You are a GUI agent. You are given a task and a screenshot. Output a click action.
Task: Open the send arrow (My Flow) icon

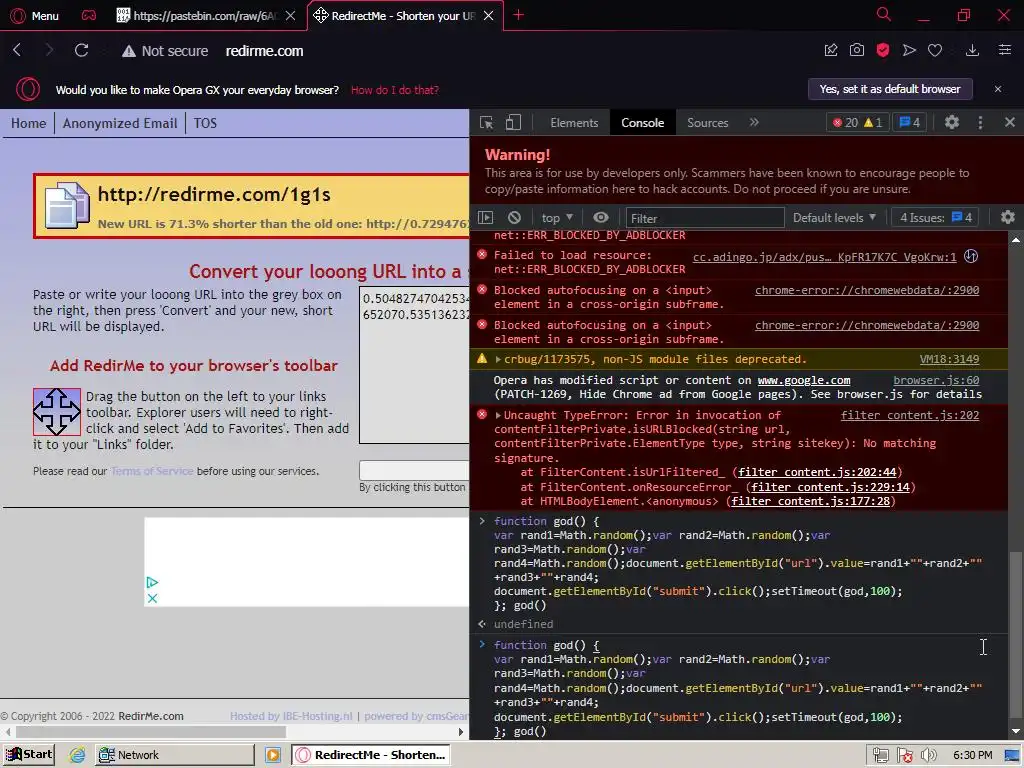[x=909, y=50]
